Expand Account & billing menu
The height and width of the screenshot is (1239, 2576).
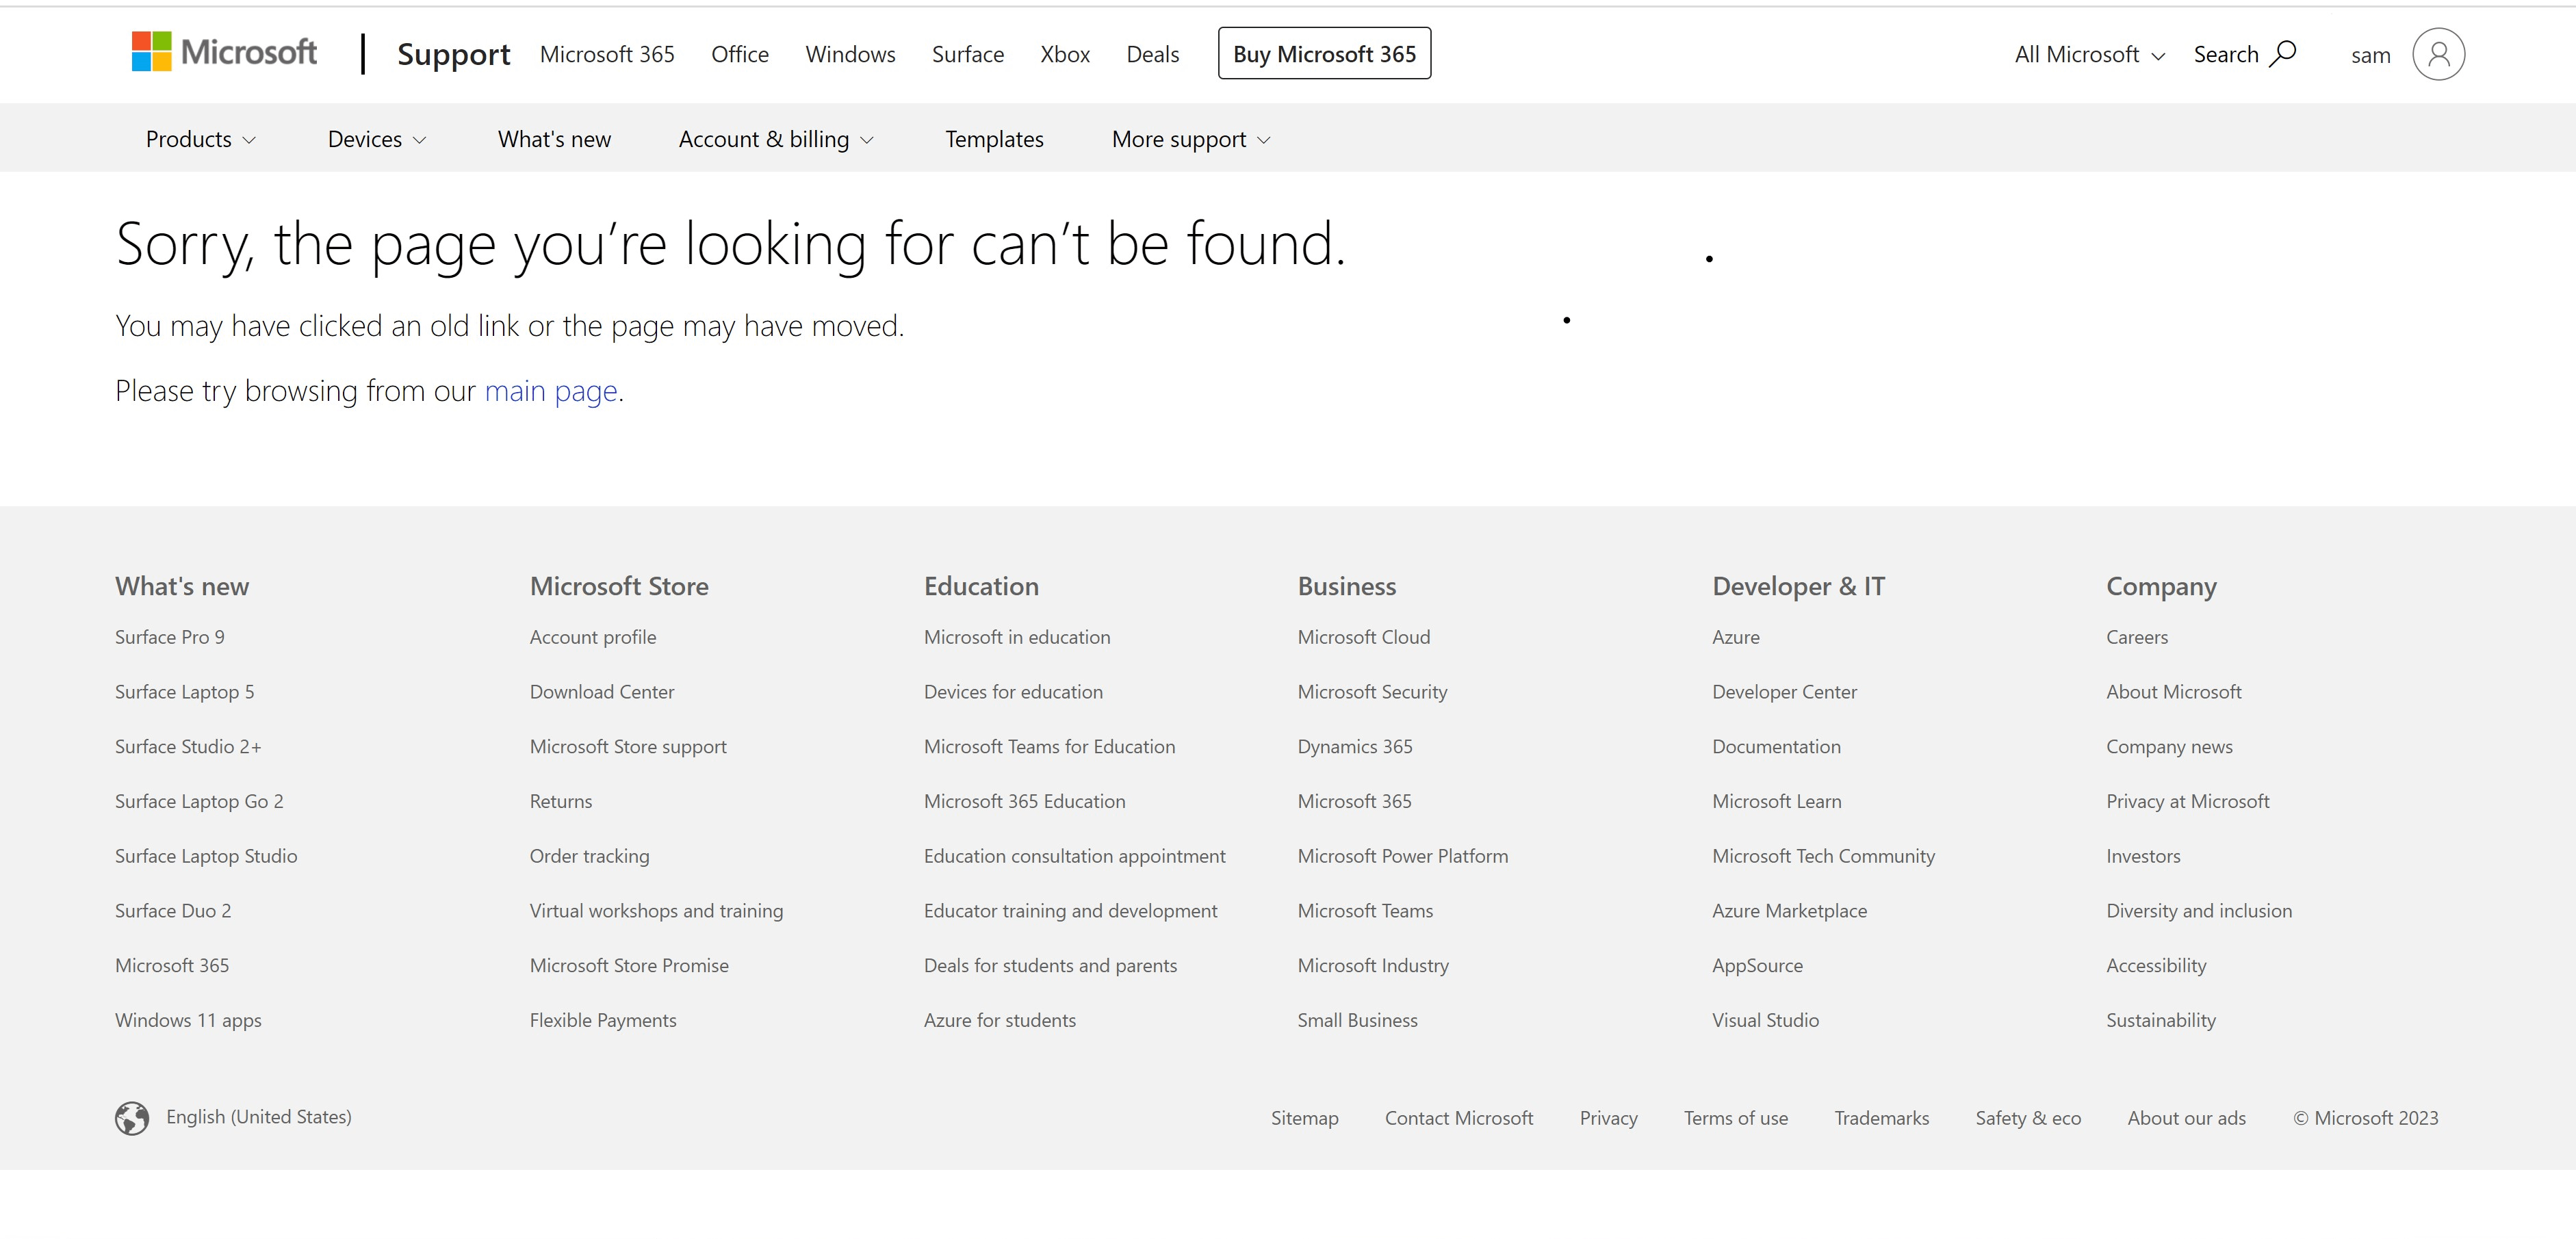[775, 139]
